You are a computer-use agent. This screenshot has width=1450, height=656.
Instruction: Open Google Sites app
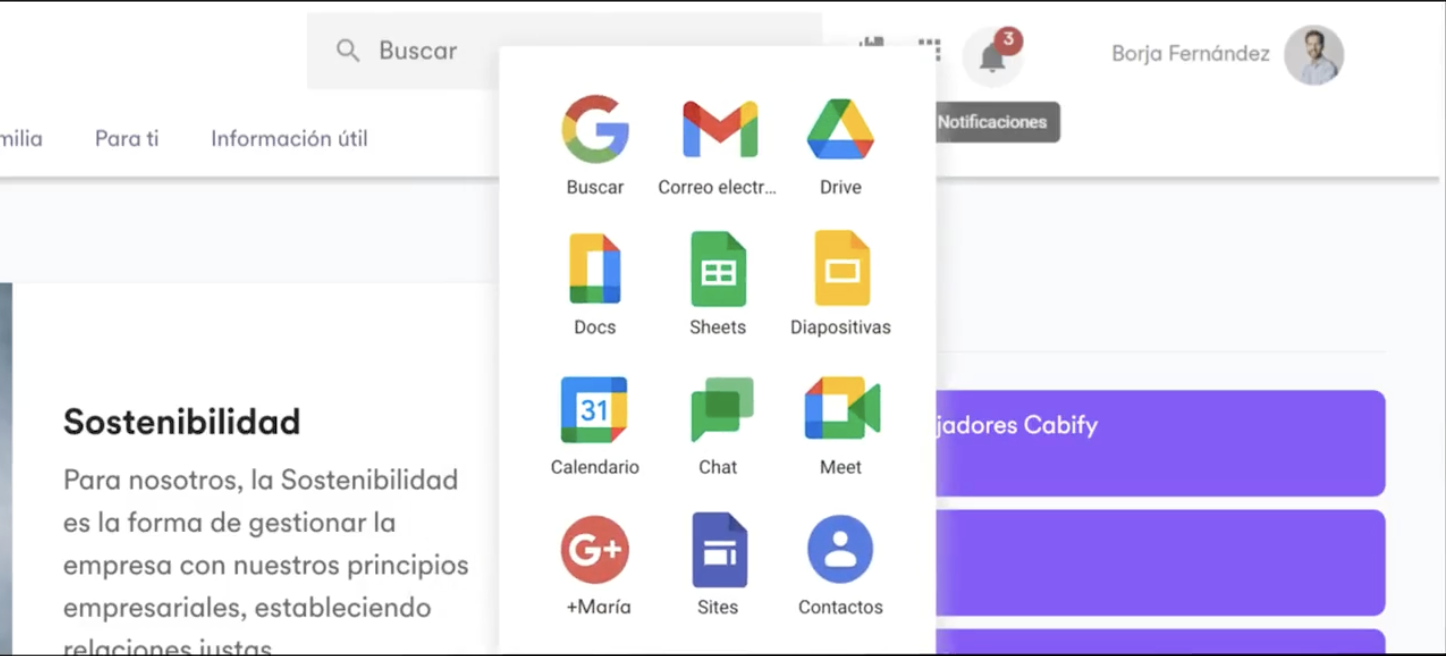719,549
